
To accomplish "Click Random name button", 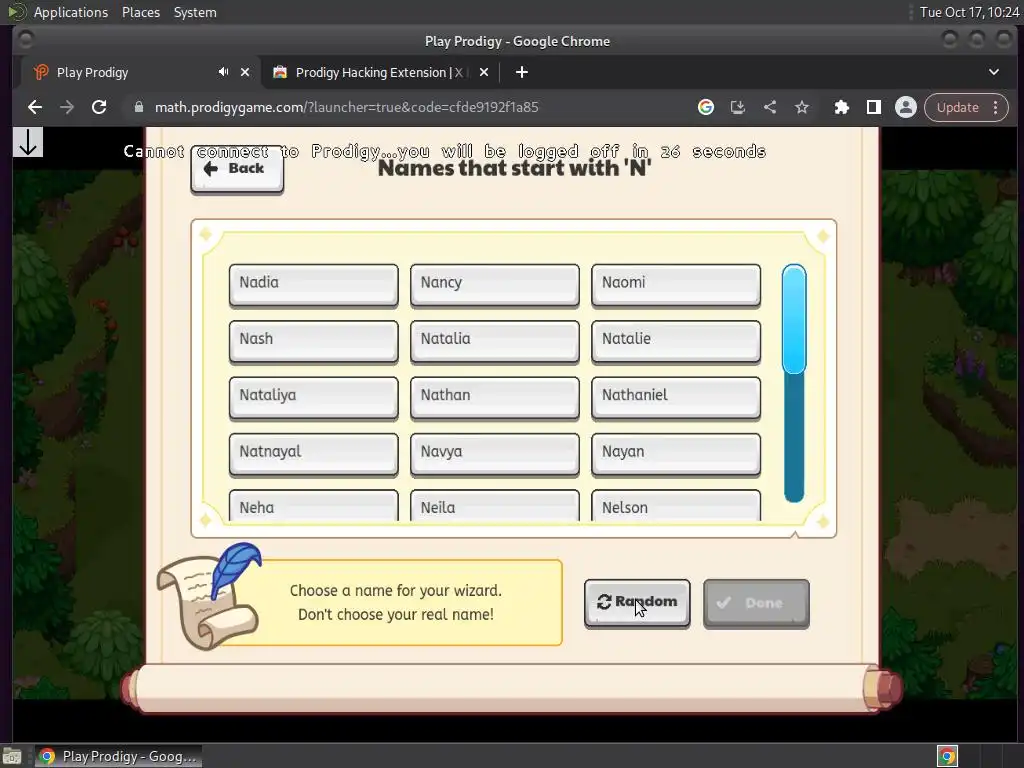I will pos(637,603).
